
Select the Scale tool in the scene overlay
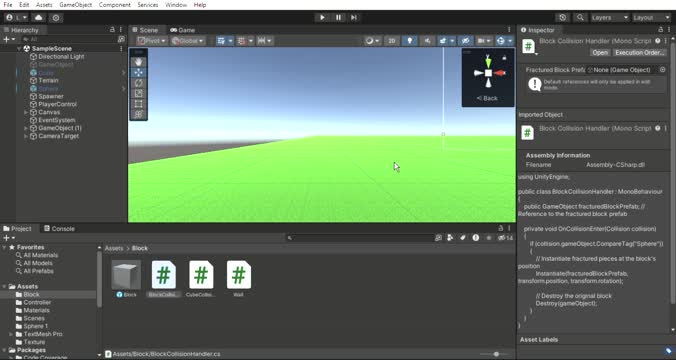(x=138, y=93)
